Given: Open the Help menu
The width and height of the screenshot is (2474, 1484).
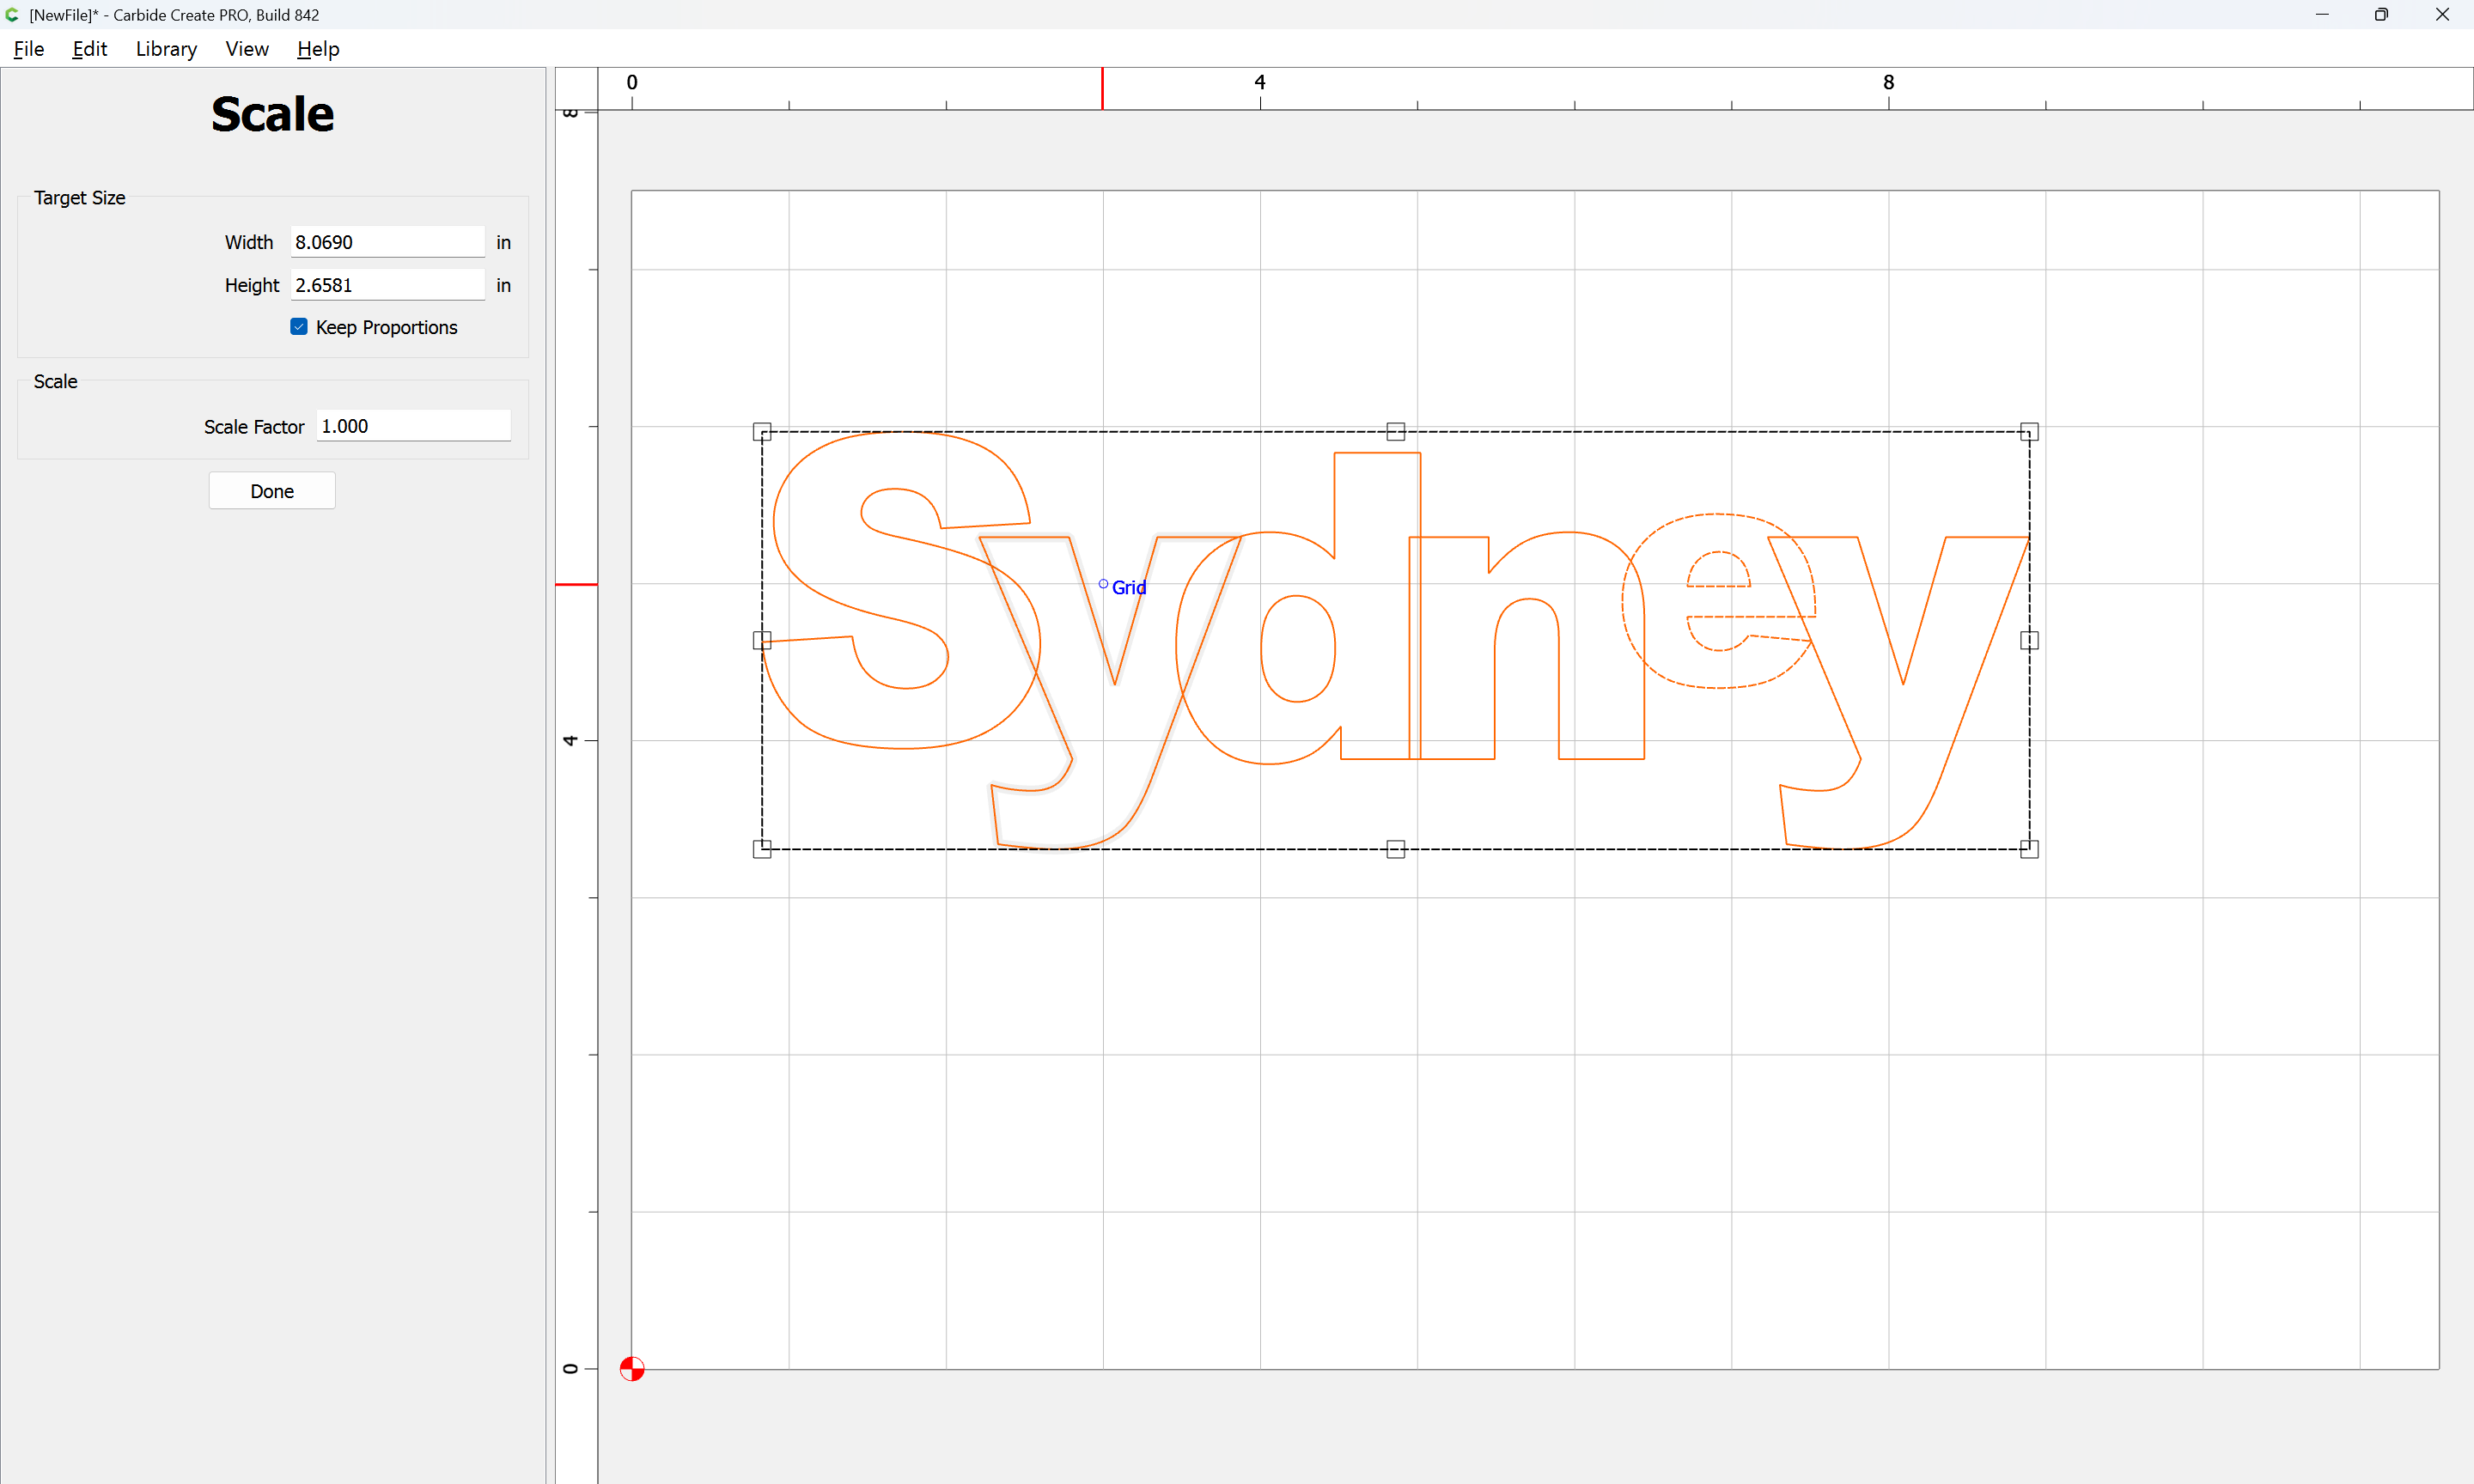Looking at the screenshot, I should coord(318,49).
